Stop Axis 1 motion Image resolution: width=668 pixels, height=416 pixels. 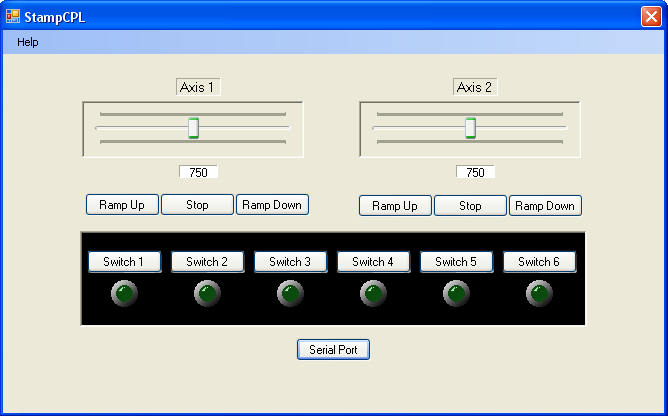coord(197,205)
